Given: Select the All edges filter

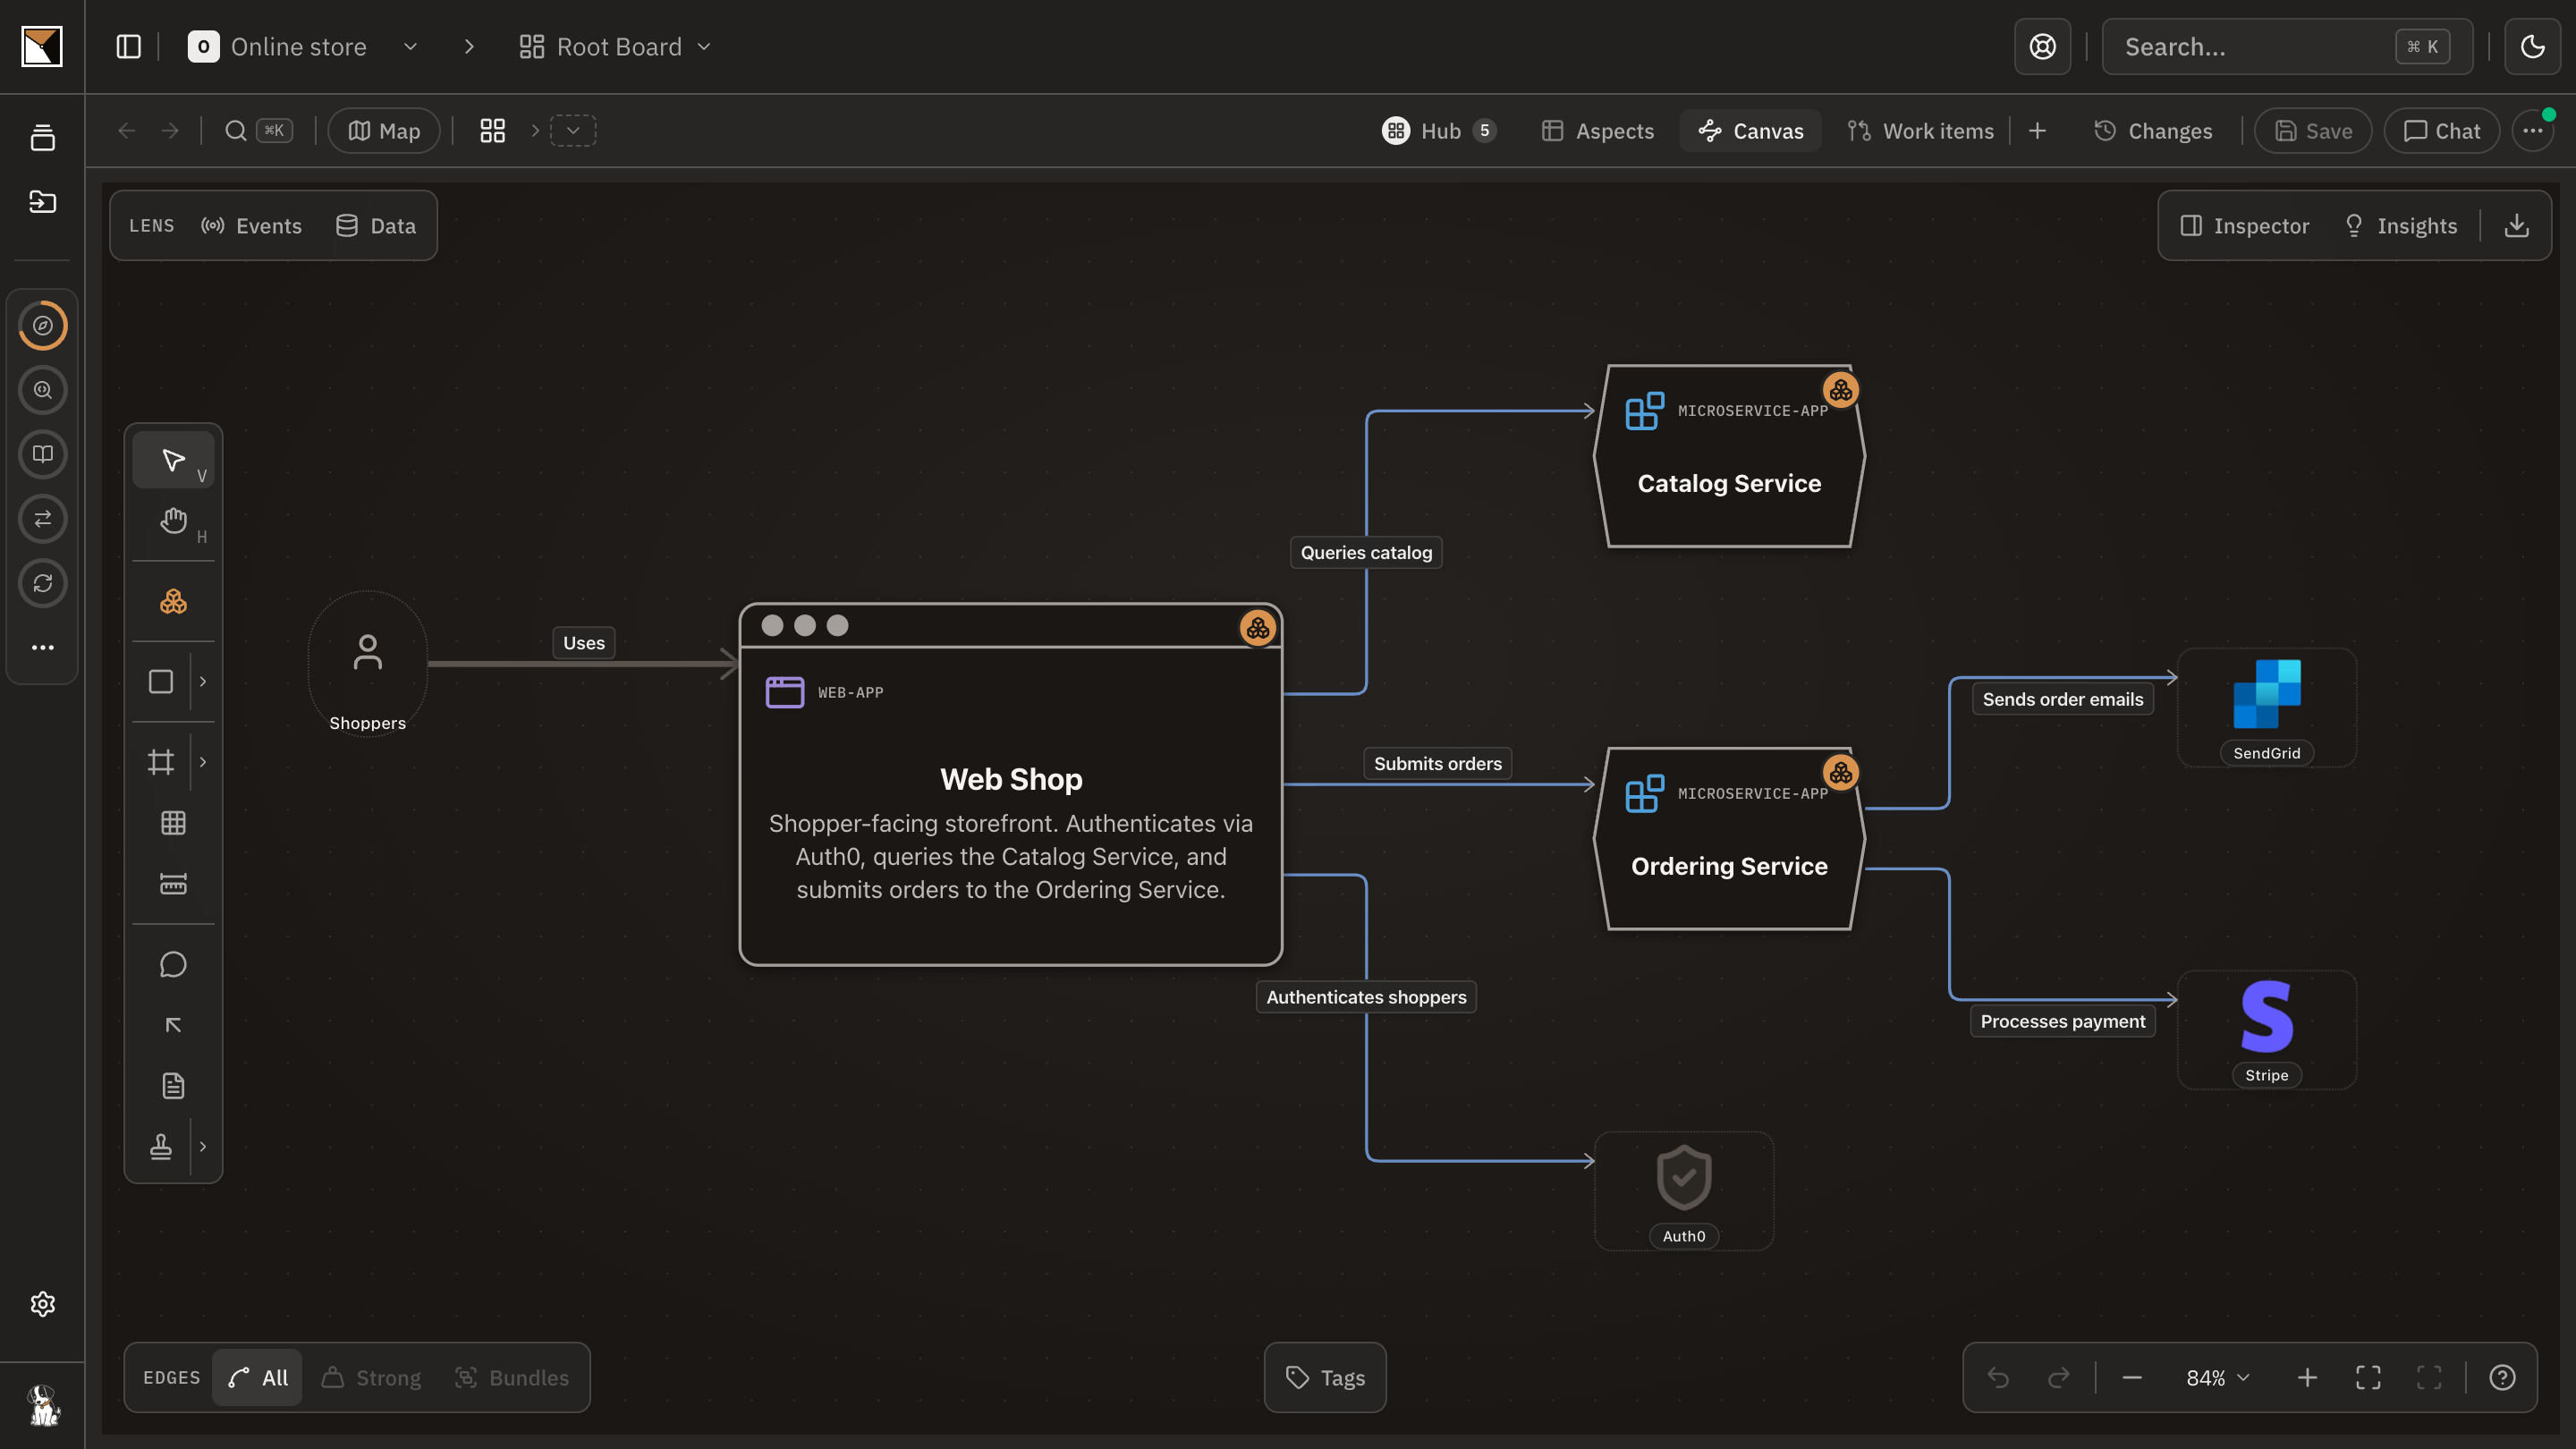Looking at the screenshot, I should (x=258, y=1377).
